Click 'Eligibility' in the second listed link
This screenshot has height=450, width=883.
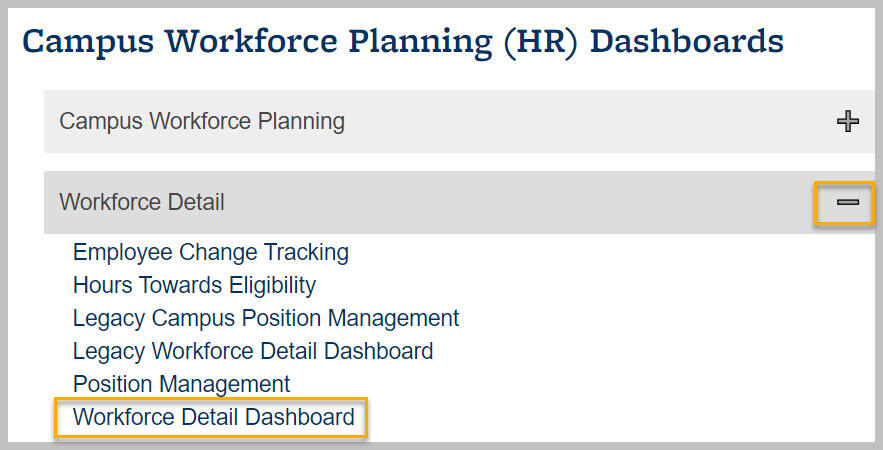[273, 285]
